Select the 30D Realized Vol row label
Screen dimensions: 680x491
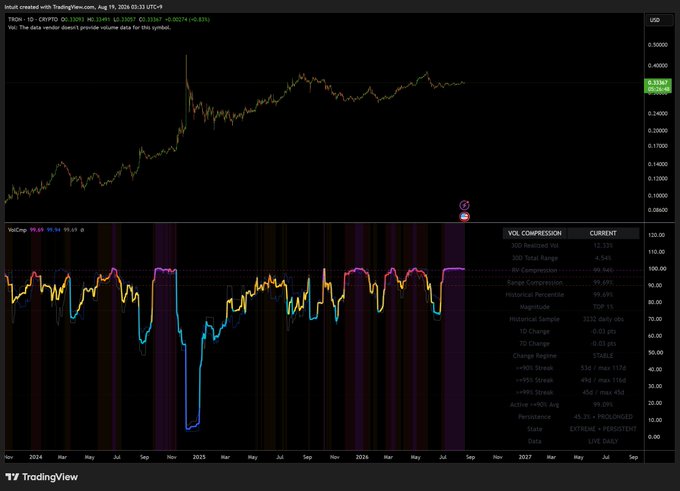pos(535,246)
